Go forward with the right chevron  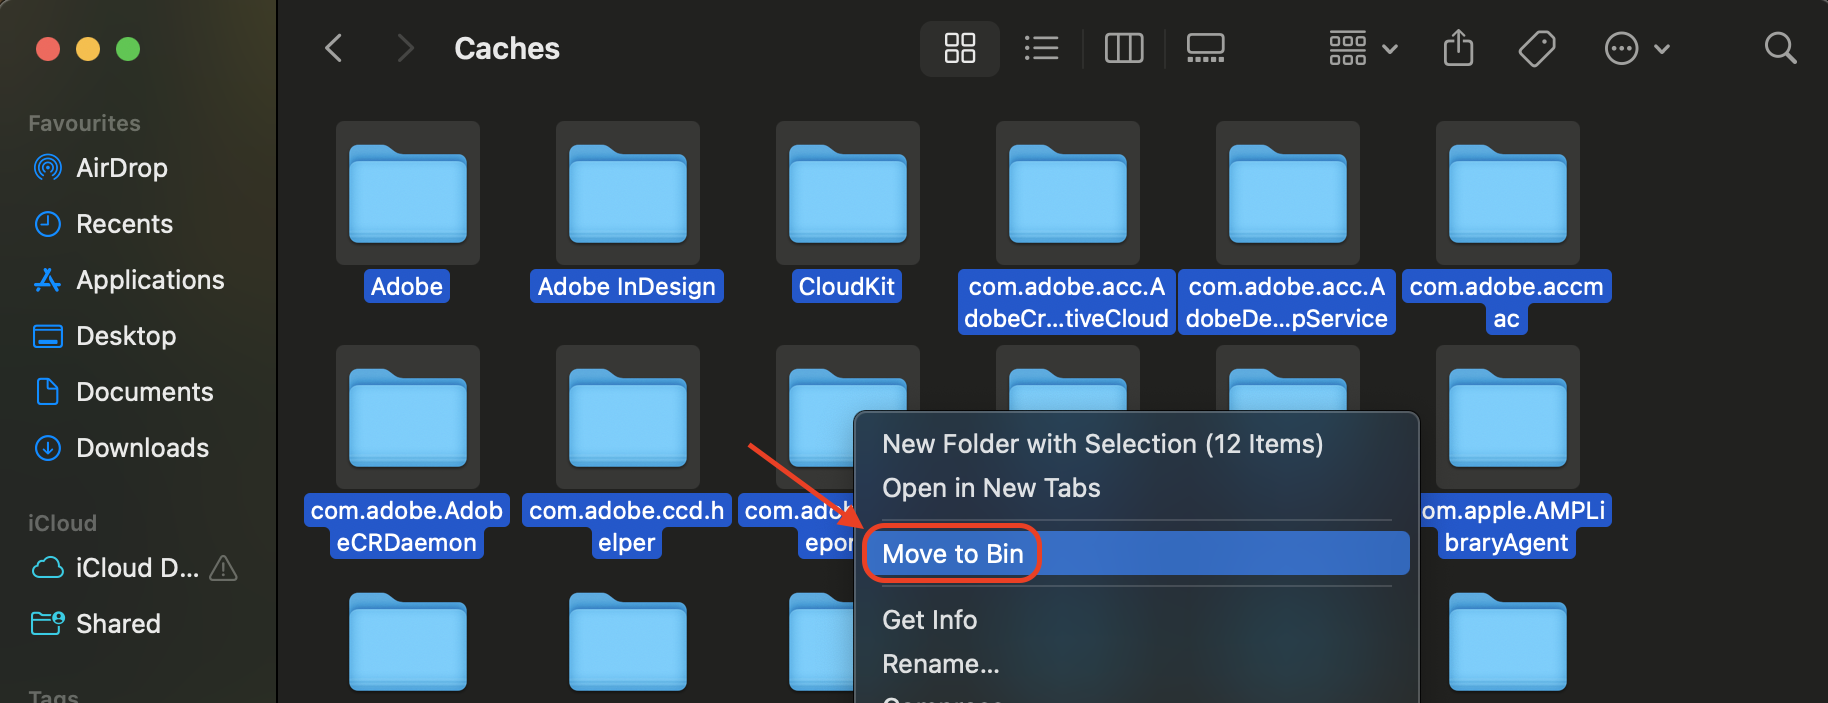[x=405, y=48]
